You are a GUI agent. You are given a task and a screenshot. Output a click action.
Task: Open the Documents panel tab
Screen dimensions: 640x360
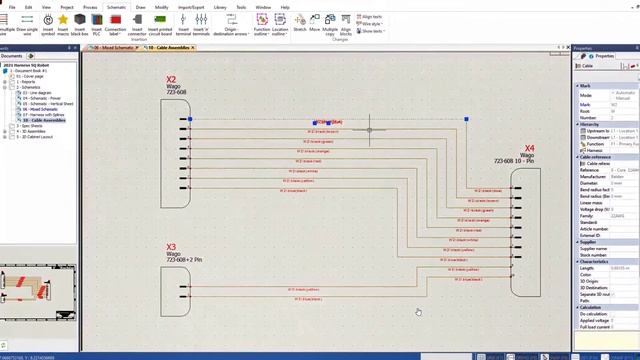(12, 56)
